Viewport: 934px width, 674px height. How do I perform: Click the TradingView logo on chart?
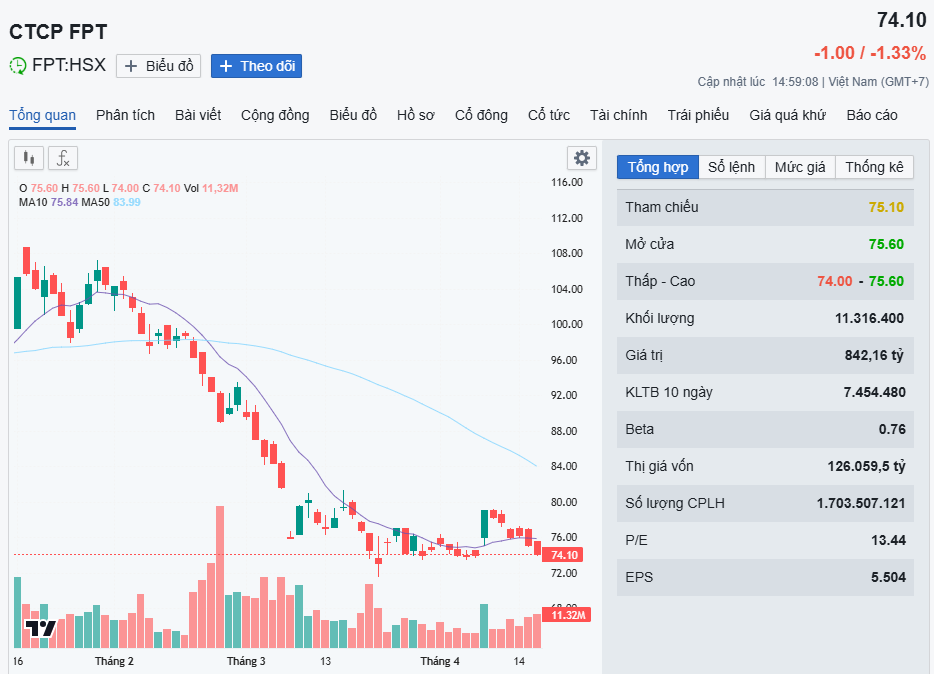pos(40,629)
